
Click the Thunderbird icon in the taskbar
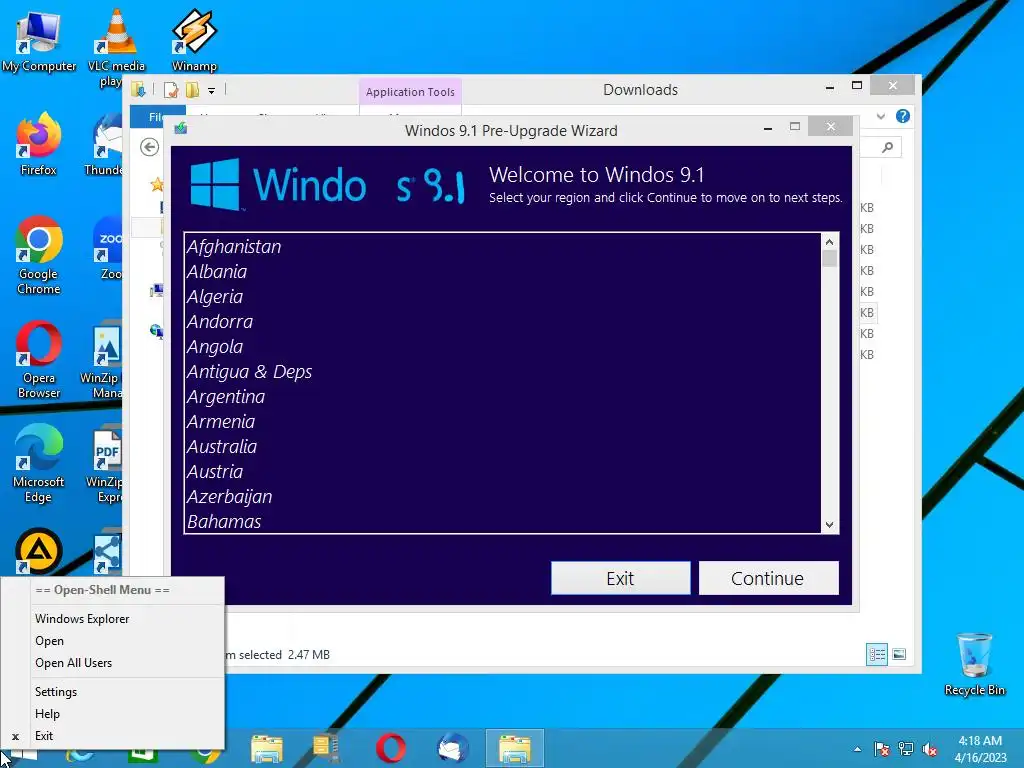453,748
